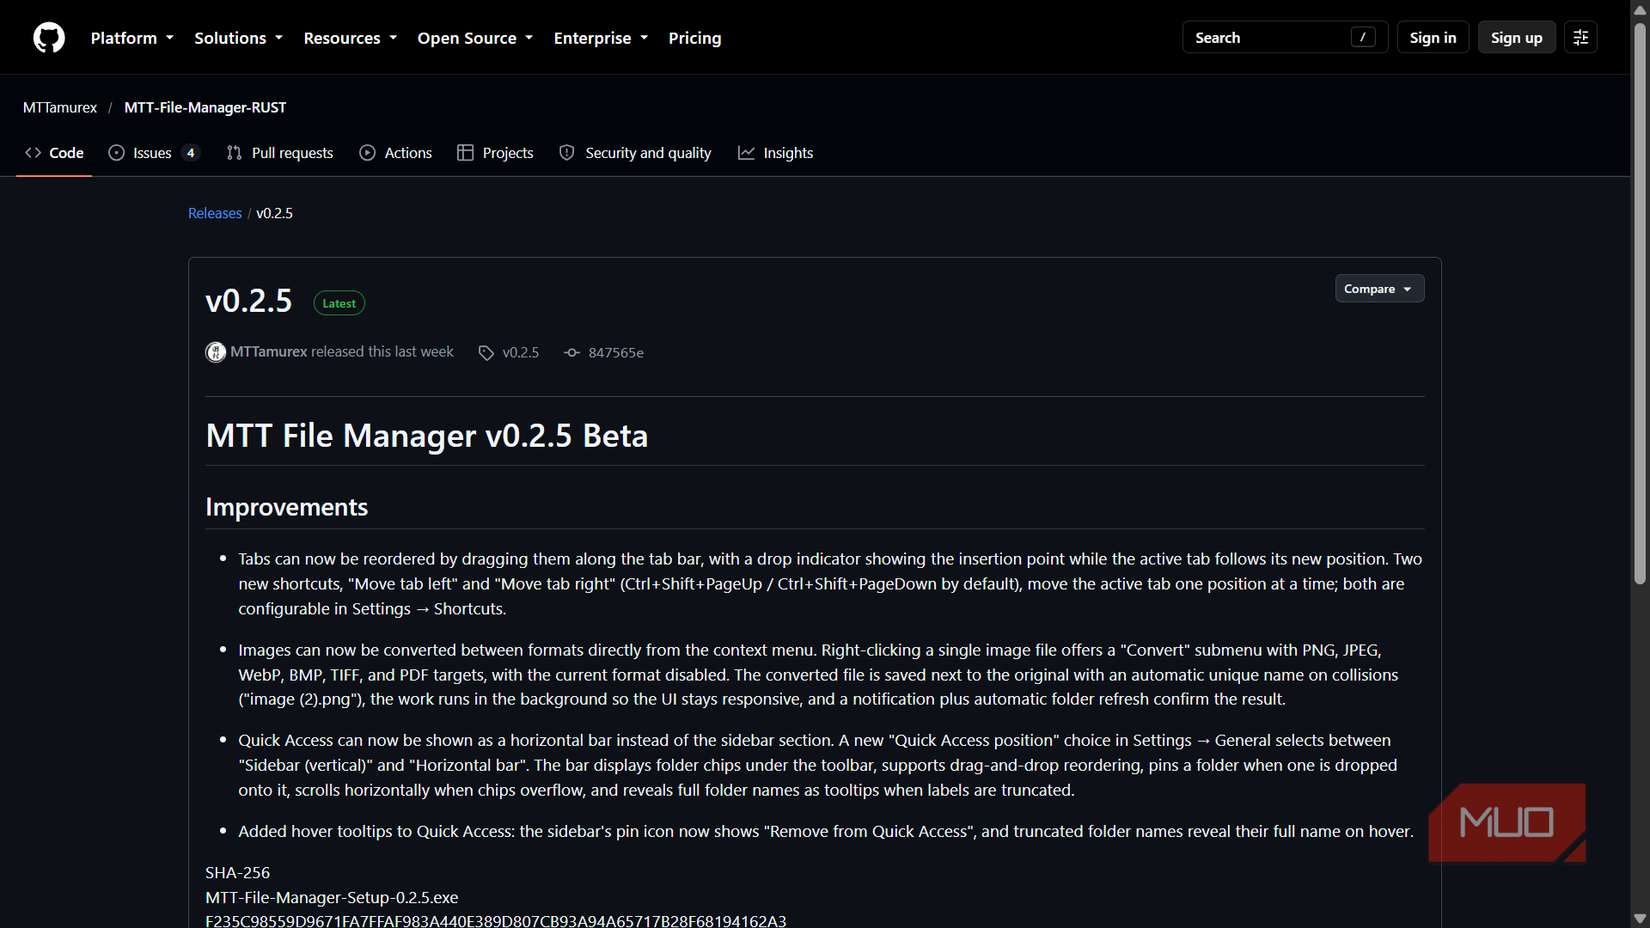Click the slash shortcut key icon in search
The image size is (1650, 928).
1363,37
